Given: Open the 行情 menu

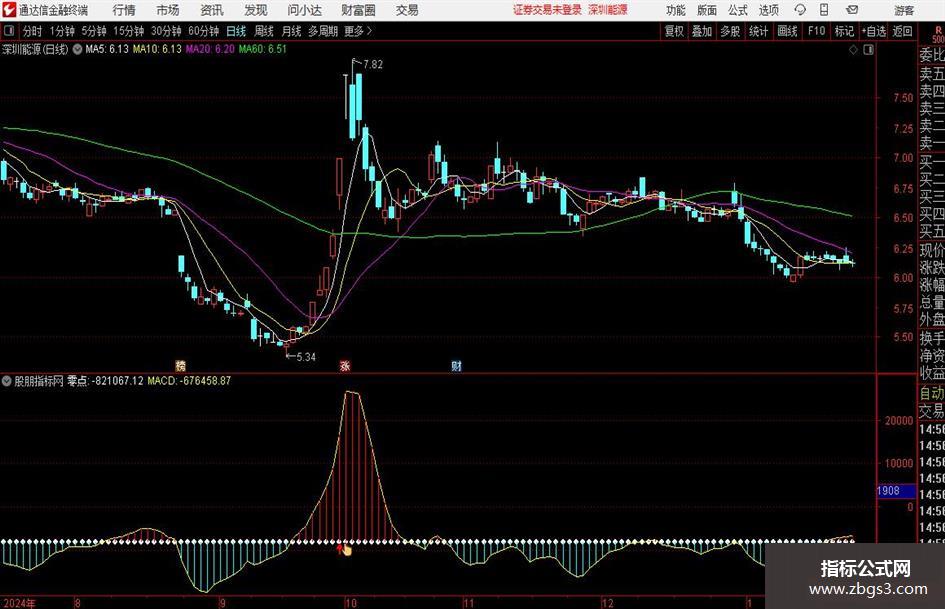Looking at the screenshot, I should [x=124, y=10].
